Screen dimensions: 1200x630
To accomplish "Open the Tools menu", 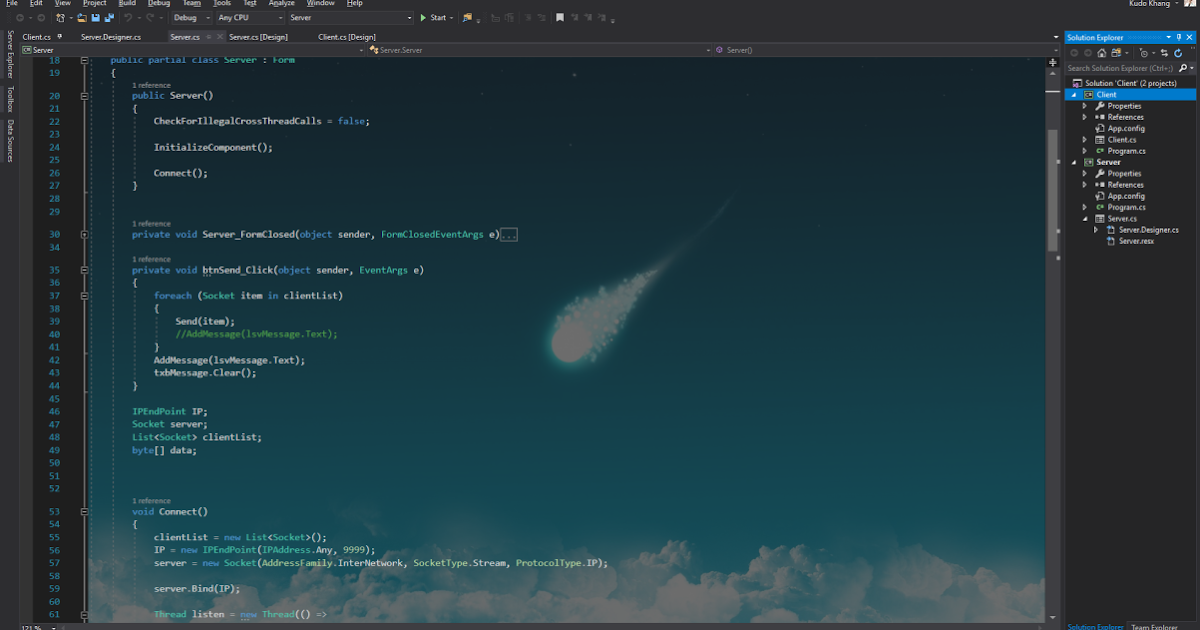I will point(221,3).
